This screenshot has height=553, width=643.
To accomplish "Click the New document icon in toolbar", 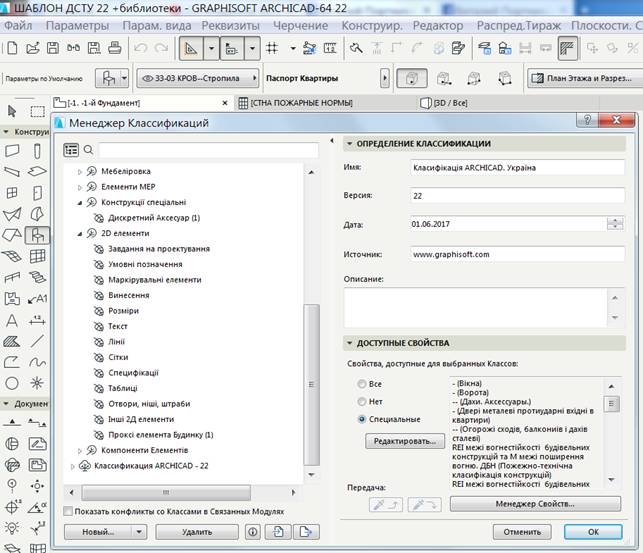I will (x=12, y=48).
